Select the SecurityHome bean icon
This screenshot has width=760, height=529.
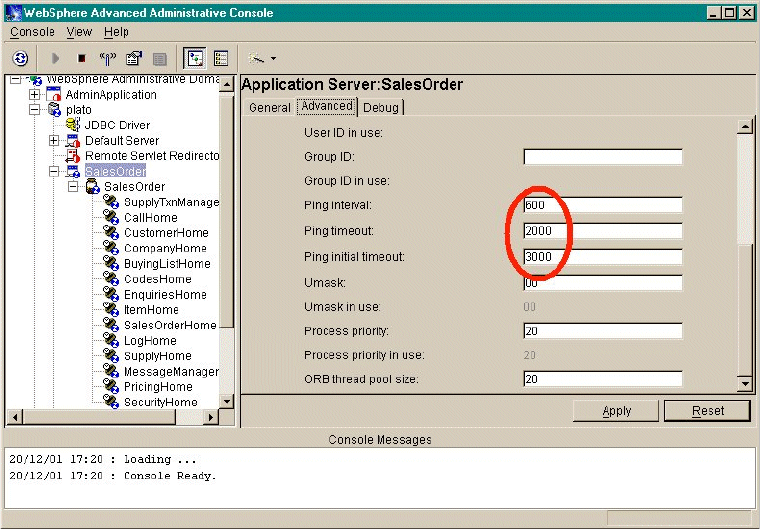[111, 402]
